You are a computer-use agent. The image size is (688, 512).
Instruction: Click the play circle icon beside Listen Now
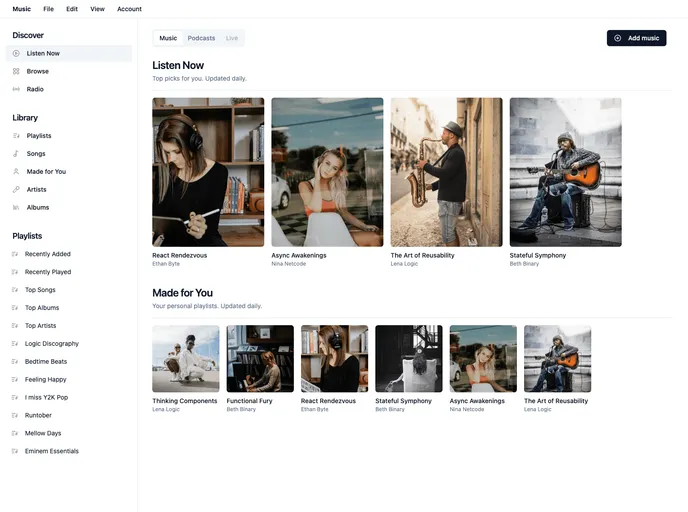[16, 53]
